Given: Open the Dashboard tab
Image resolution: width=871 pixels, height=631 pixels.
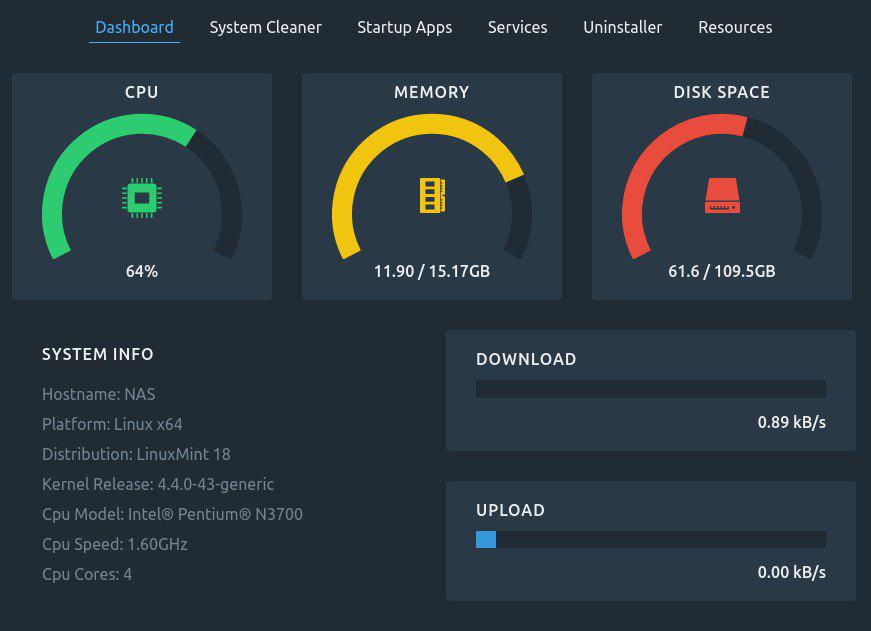Looking at the screenshot, I should click(x=134, y=27).
